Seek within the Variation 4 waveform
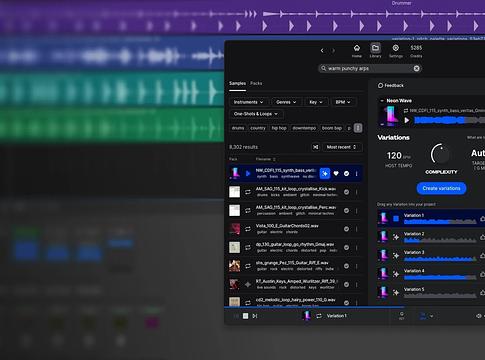Viewport: 485px width, 360px height. (x=440, y=277)
